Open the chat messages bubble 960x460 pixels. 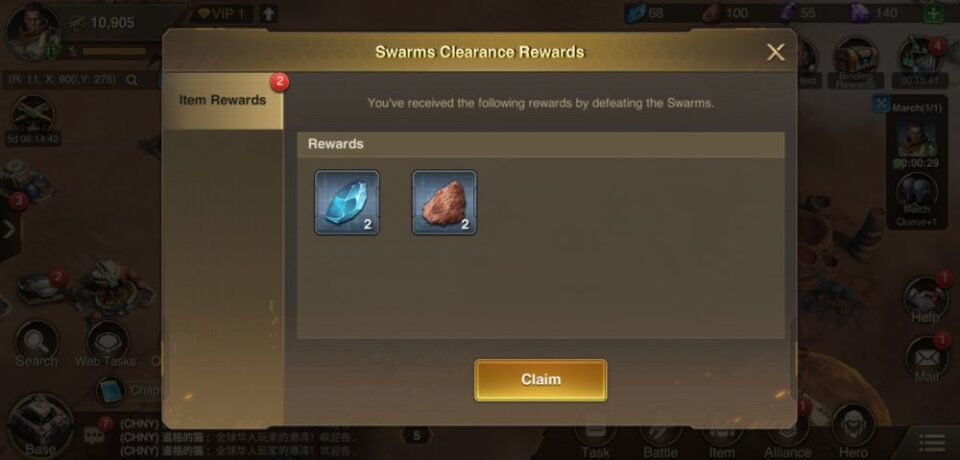point(94,435)
